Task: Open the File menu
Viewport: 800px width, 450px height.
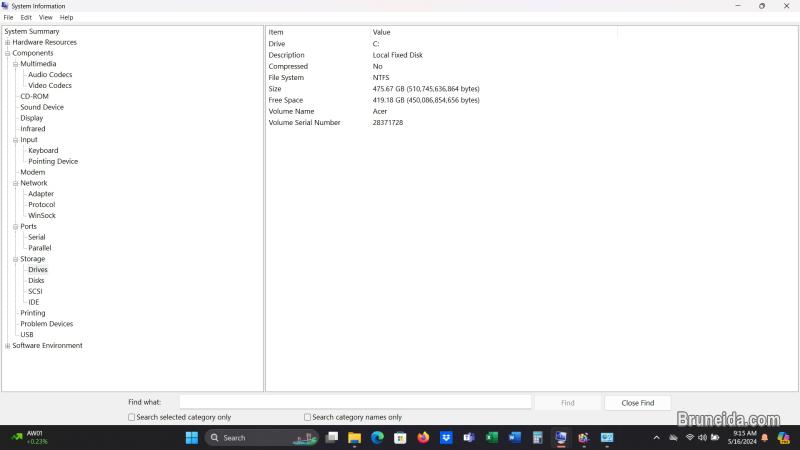Action: pos(8,17)
